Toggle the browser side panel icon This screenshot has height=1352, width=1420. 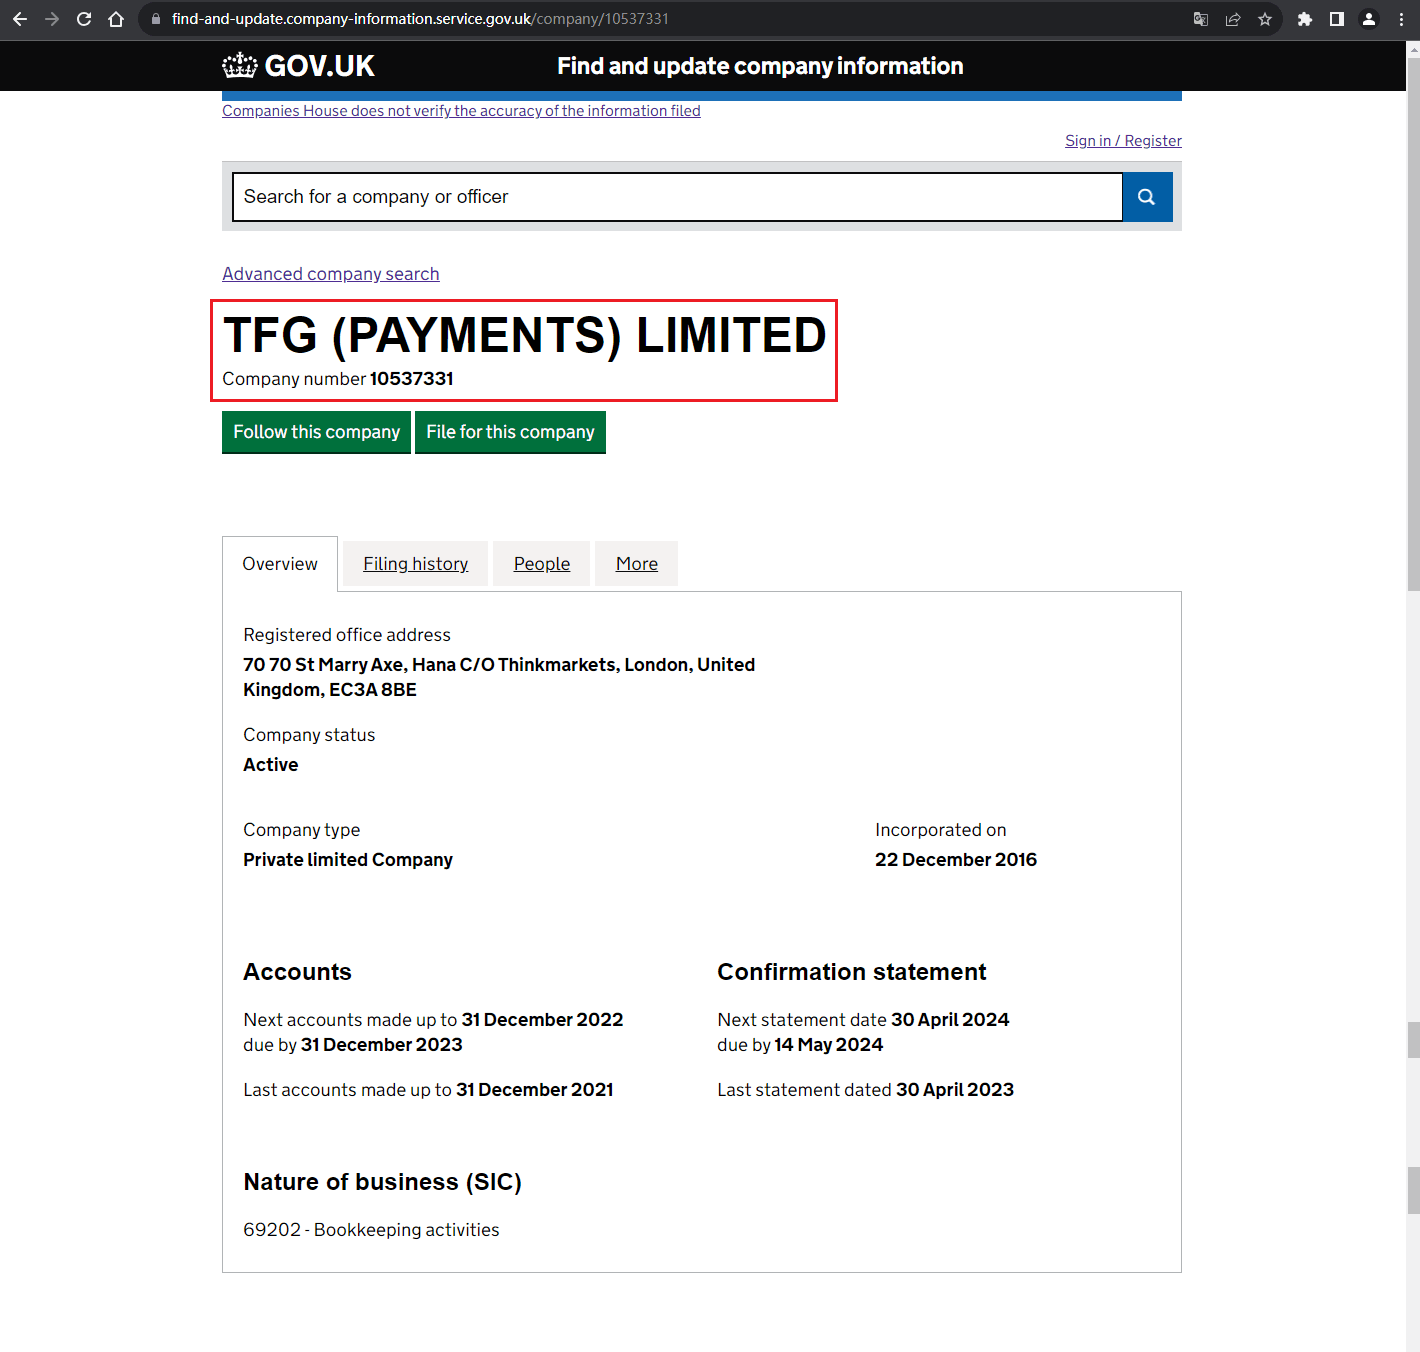(1337, 19)
